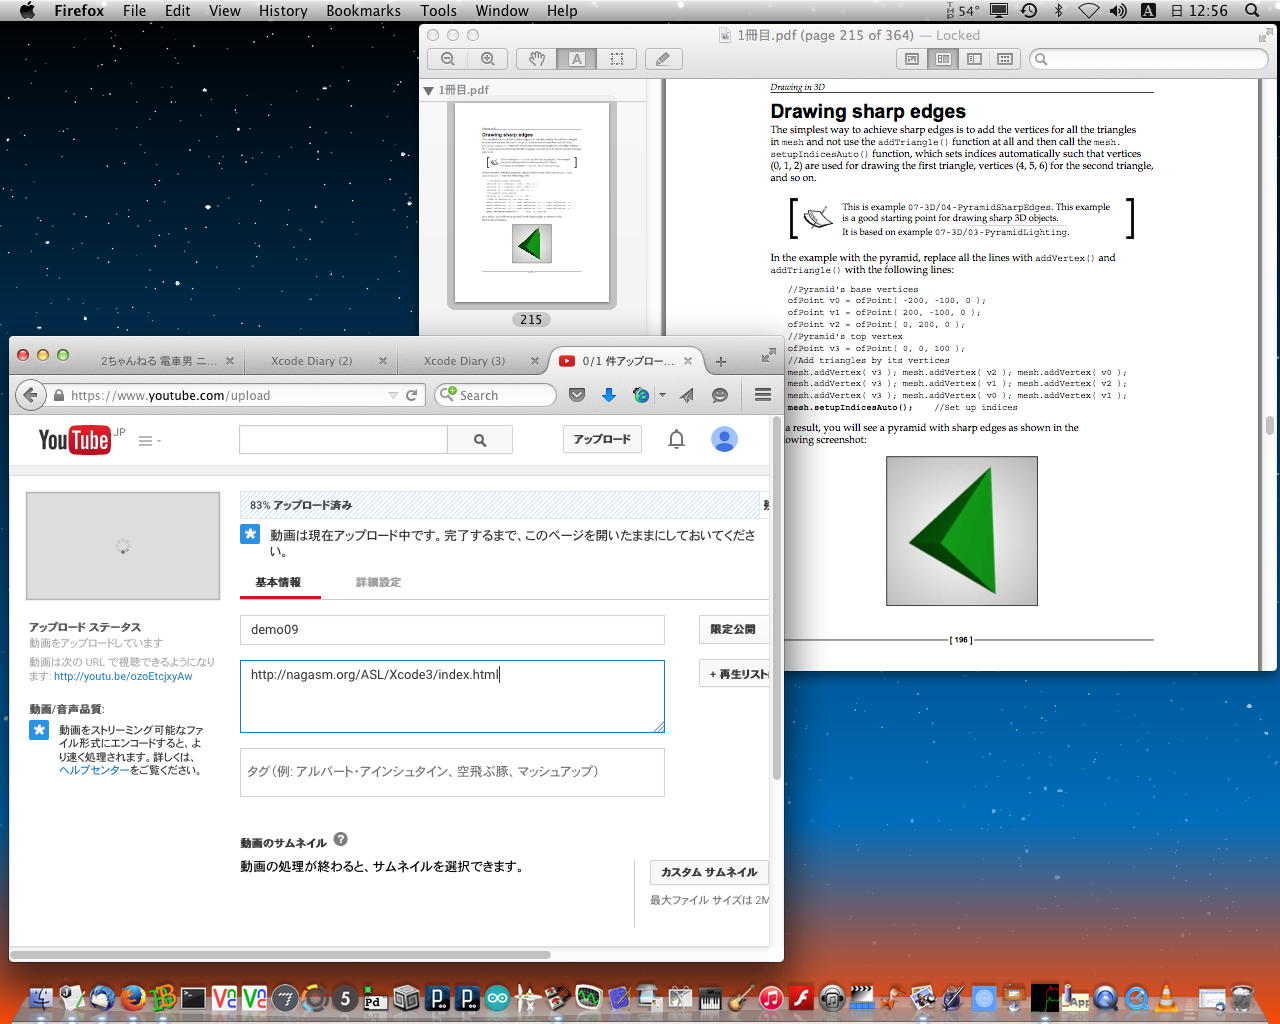Select the 基本情報 tab
This screenshot has width=1280, height=1024.
point(278,582)
